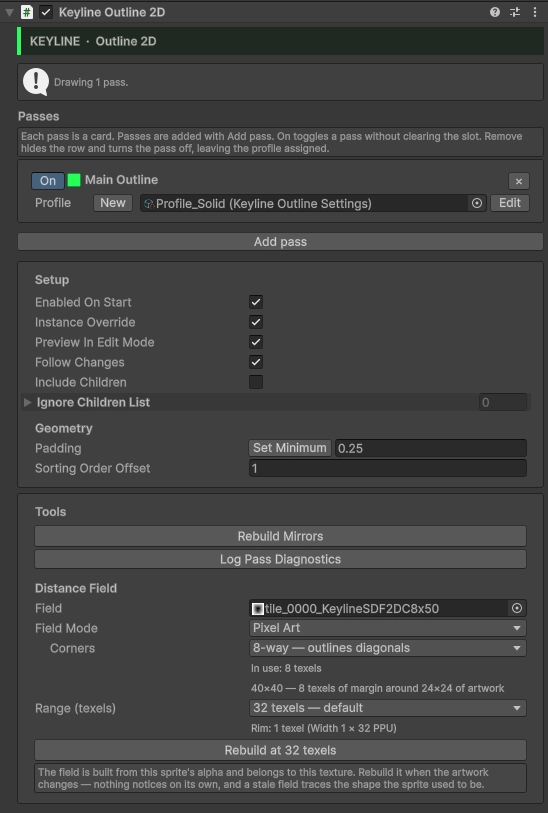Click the C# script icon in header
The width and height of the screenshot is (548, 813).
point(26,12)
